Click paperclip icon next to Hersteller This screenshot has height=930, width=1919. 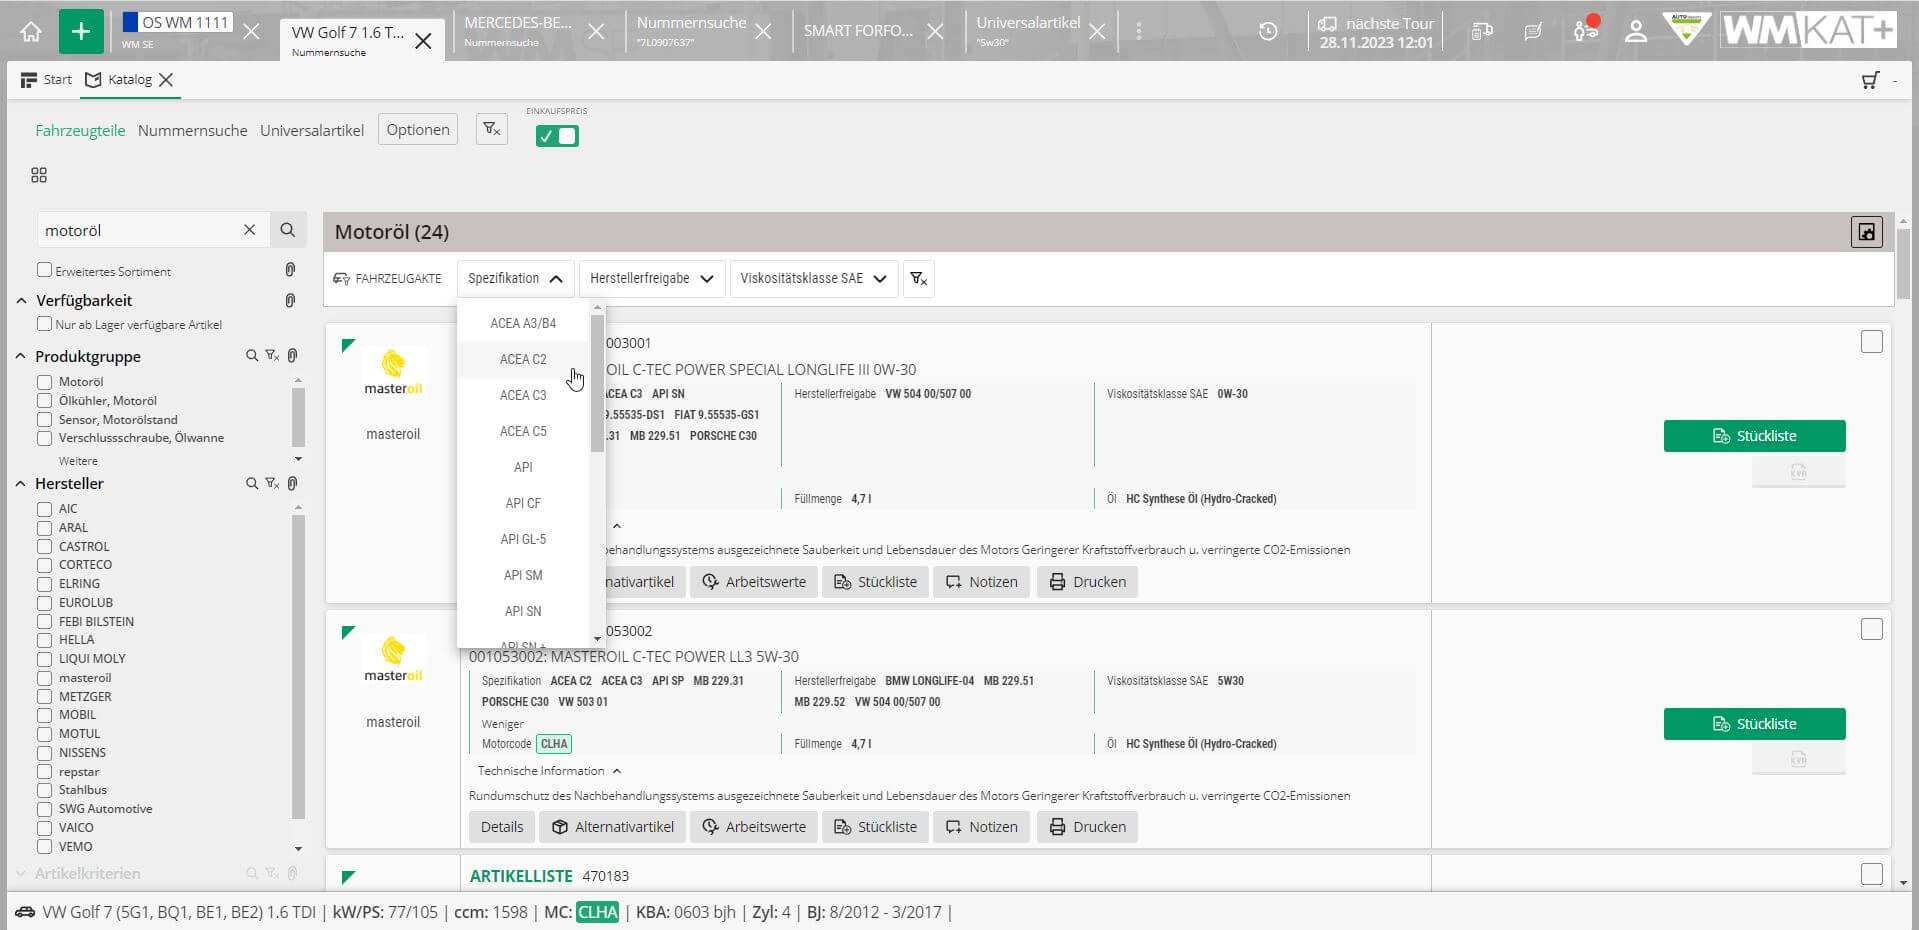tap(292, 484)
